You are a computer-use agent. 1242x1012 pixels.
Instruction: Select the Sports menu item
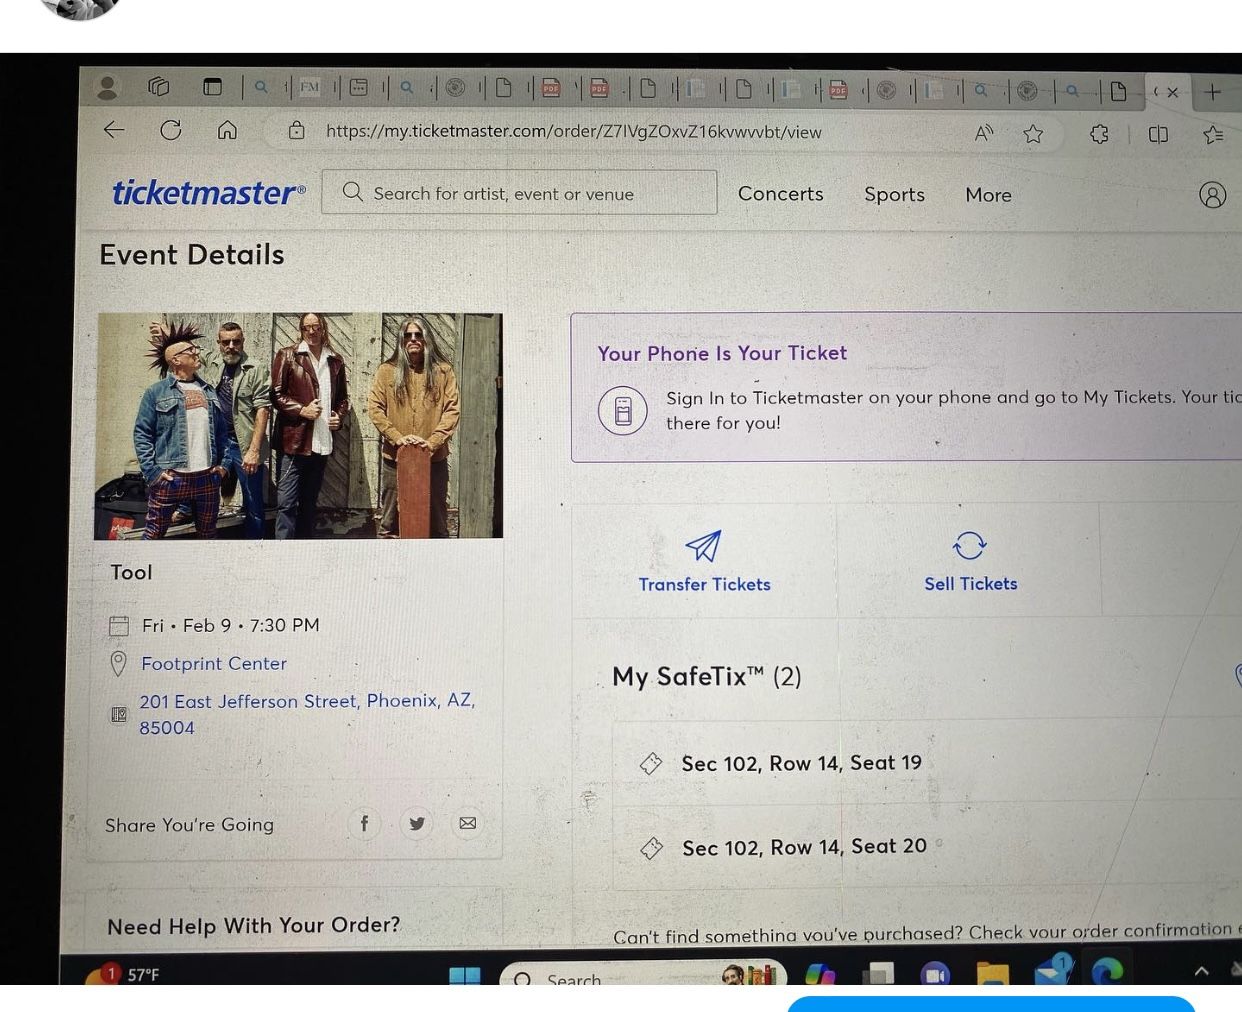[x=893, y=194]
